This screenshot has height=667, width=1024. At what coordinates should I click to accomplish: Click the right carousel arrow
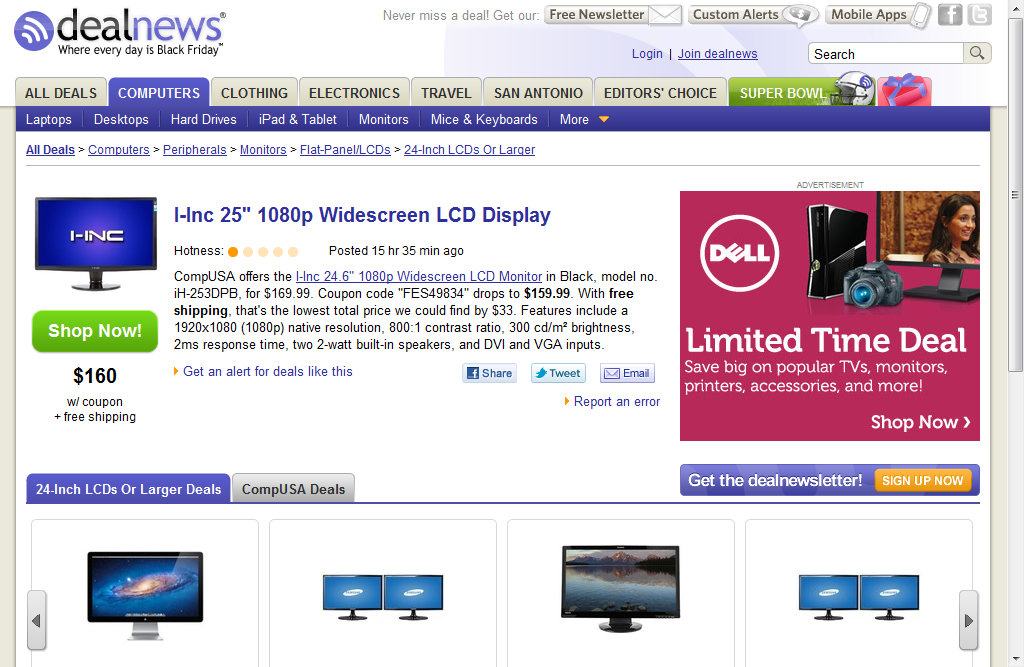click(968, 620)
